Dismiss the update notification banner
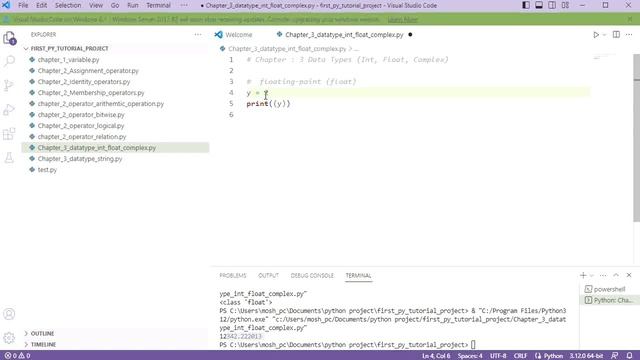Image resolution: width=640 pixels, height=360 pixels. coord(630,19)
